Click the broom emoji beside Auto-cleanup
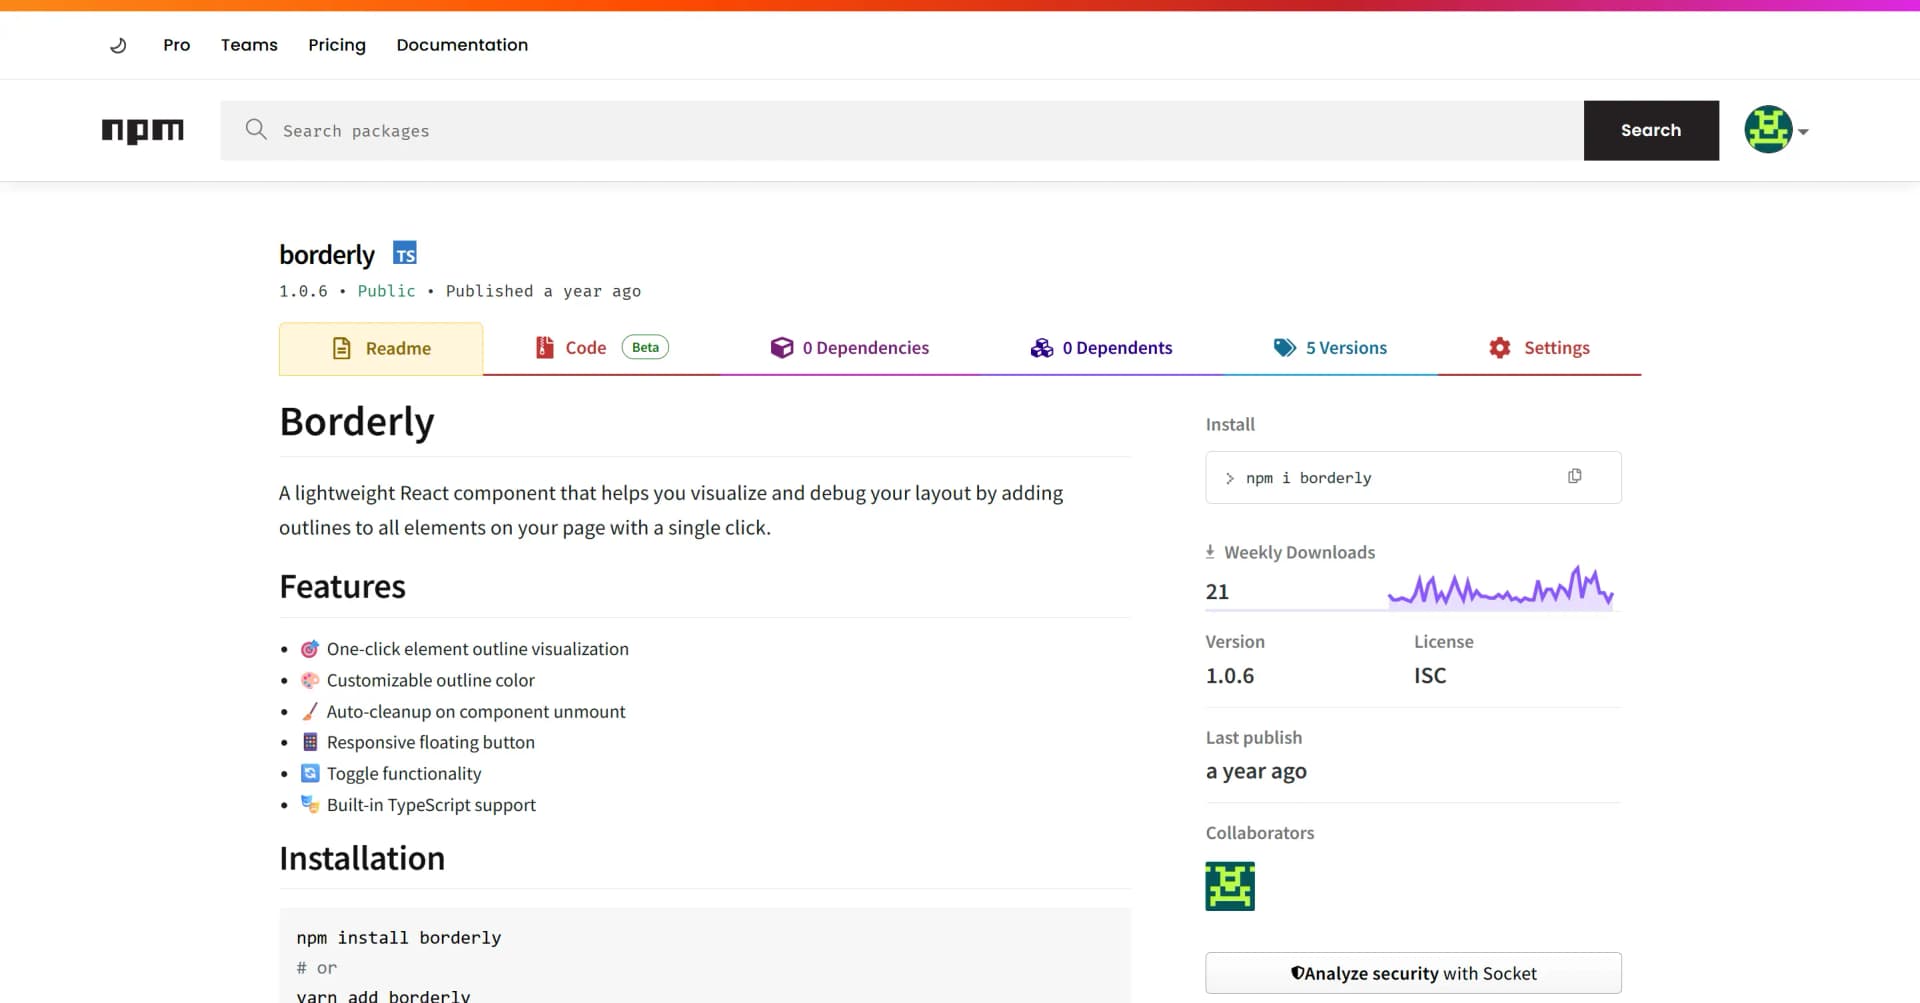Screen dimensions: 1920x1003 (310, 711)
